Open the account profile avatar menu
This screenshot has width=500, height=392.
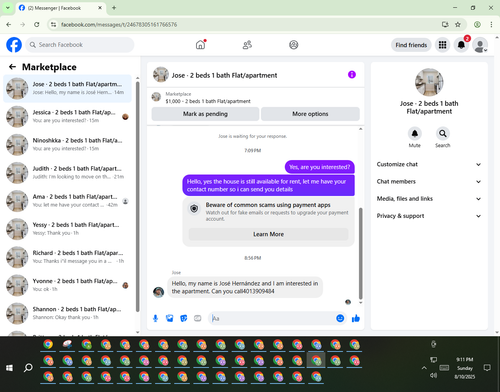(480, 45)
